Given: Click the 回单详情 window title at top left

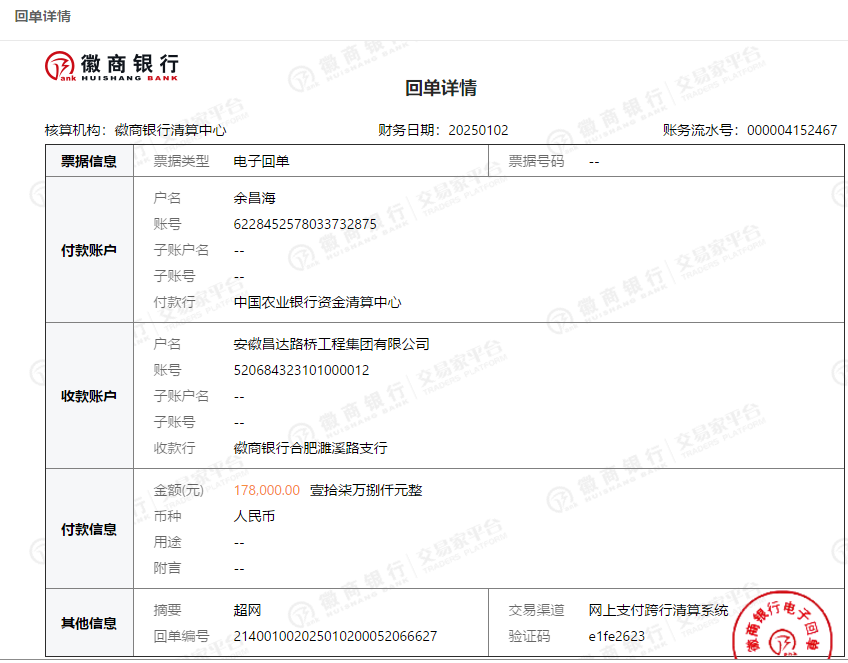Looking at the screenshot, I should click(43, 16).
